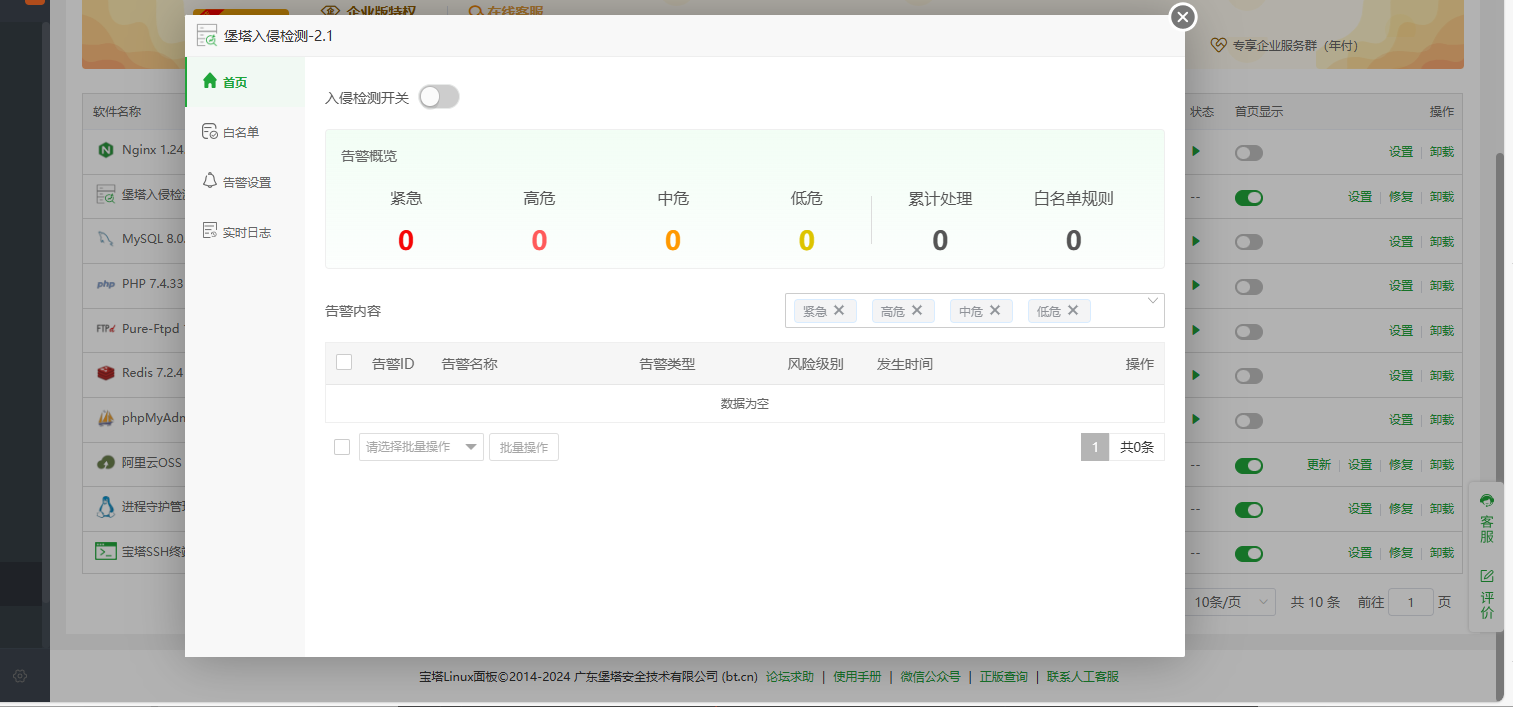1513x707 pixels.
Task: Open the 请选择批量操作 dropdown
Action: point(421,447)
